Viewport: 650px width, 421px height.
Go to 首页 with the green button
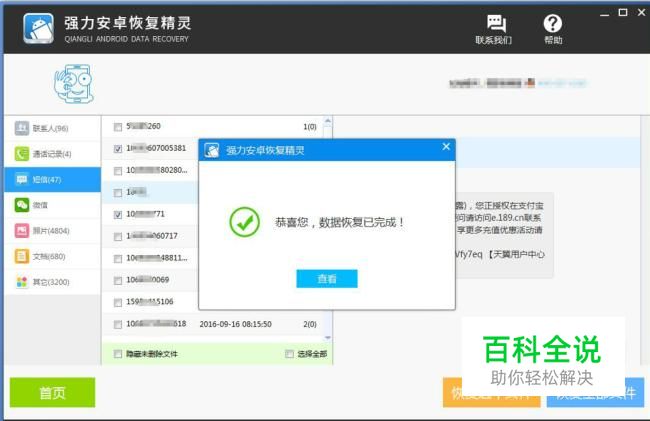click(x=52, y=392)
